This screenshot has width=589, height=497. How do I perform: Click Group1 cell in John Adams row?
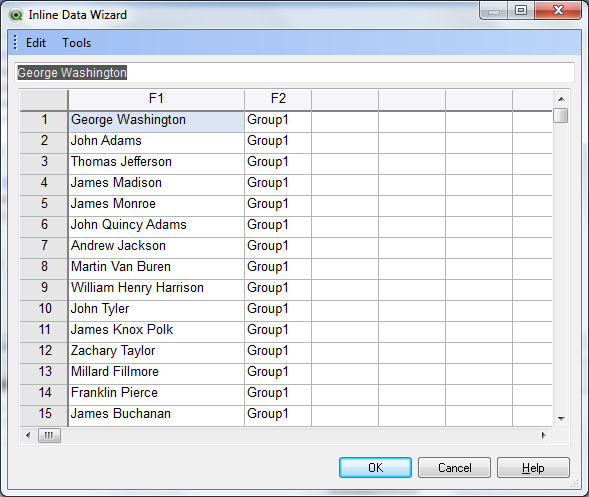[278, 143]
